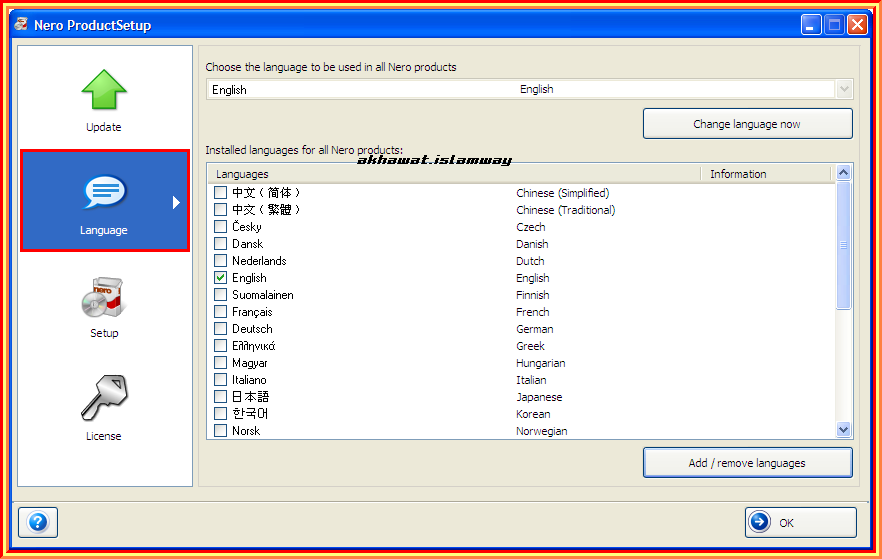The width and height of the screenshot is (882, 559).
Task: Open the Update section green arrow icon
Action: click(x=104, y=89)
